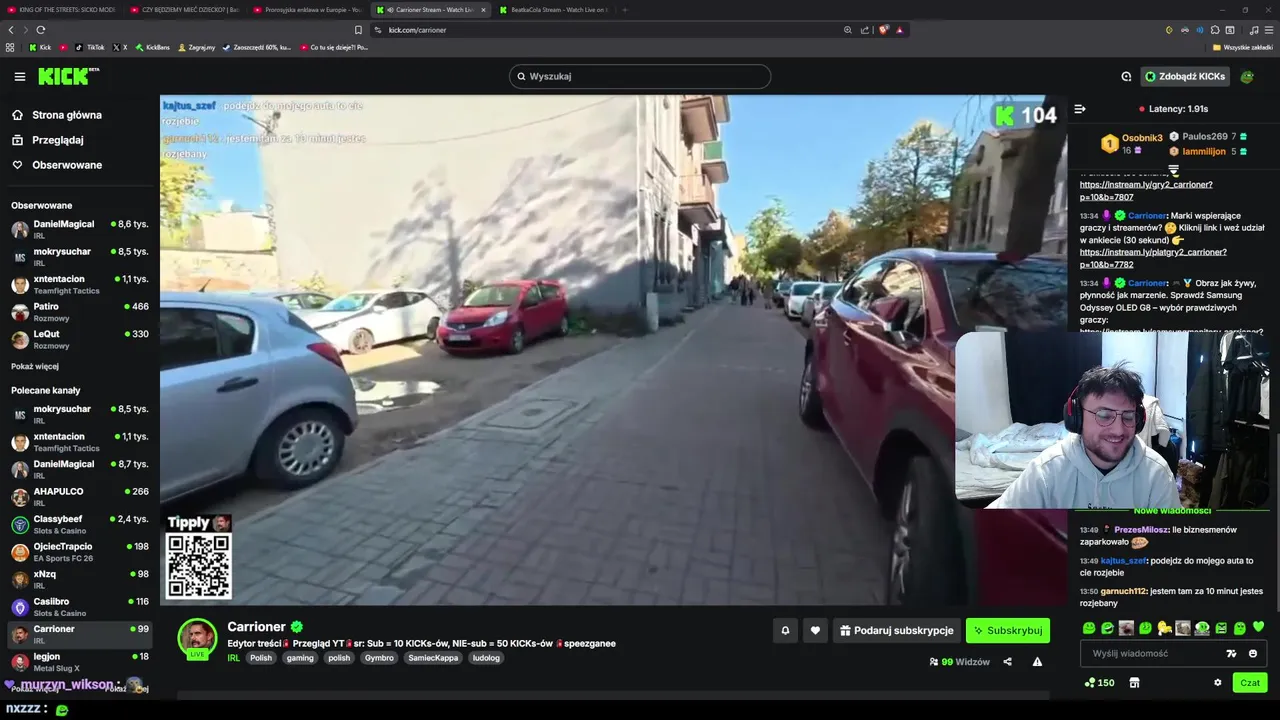Click Carrioner streamer avatar with LIVE badge

coord(197,640)
